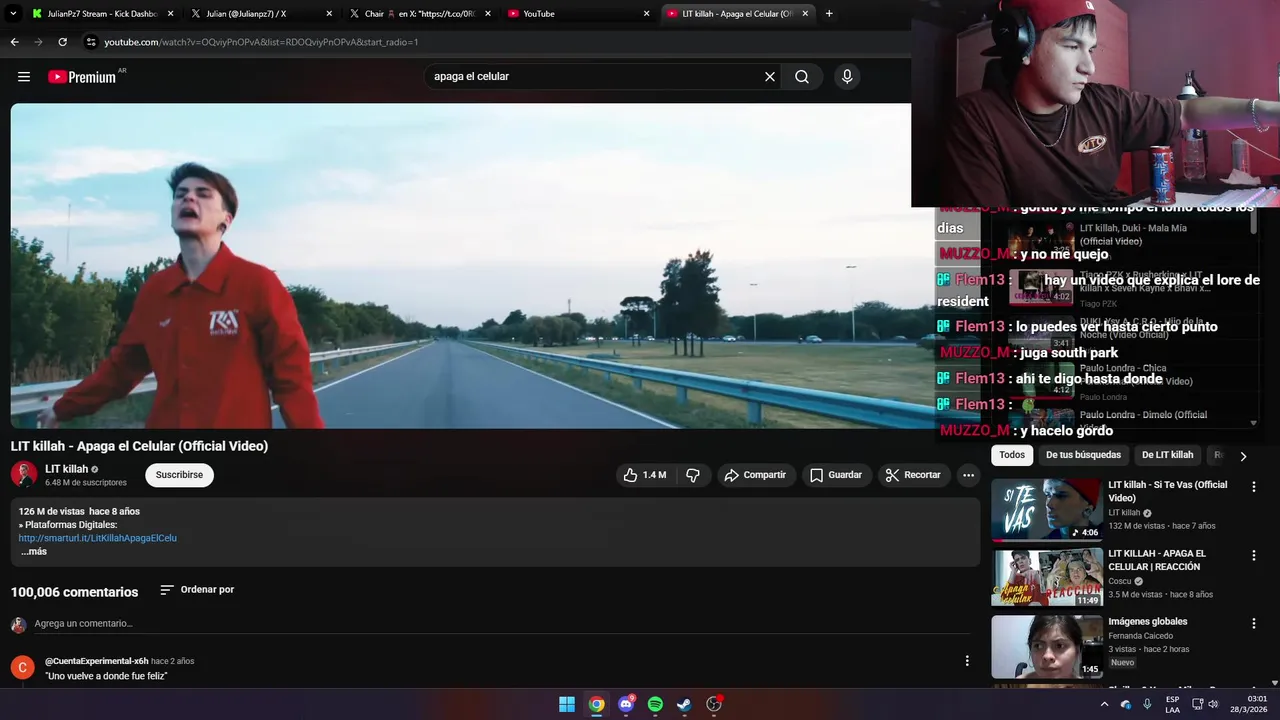
Task: Close the LIT killah video tab
Action: (x=805, y=14)
